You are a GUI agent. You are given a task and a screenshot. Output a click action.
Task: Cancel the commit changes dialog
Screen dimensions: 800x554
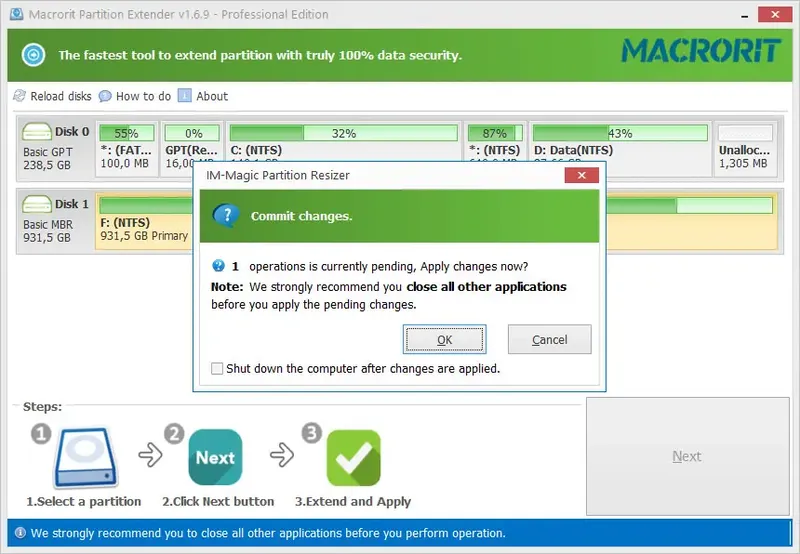[549, 339]
